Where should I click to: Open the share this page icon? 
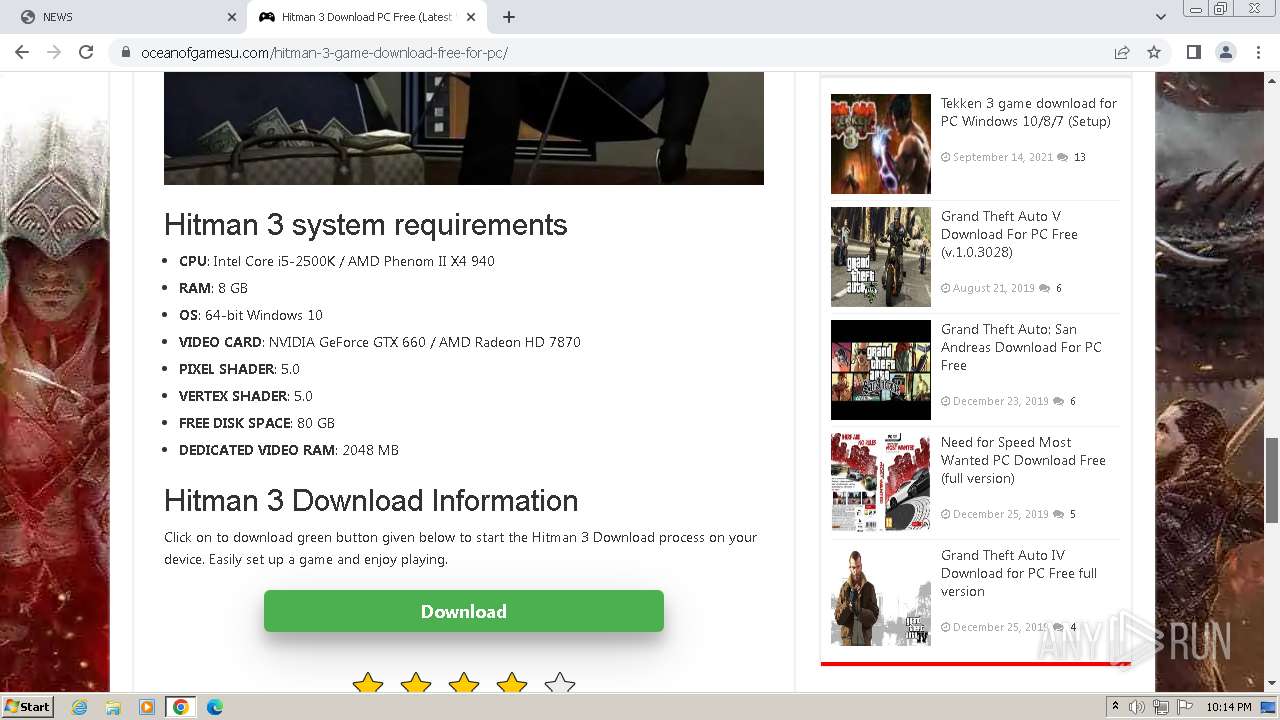click(x=1122, y=52)
